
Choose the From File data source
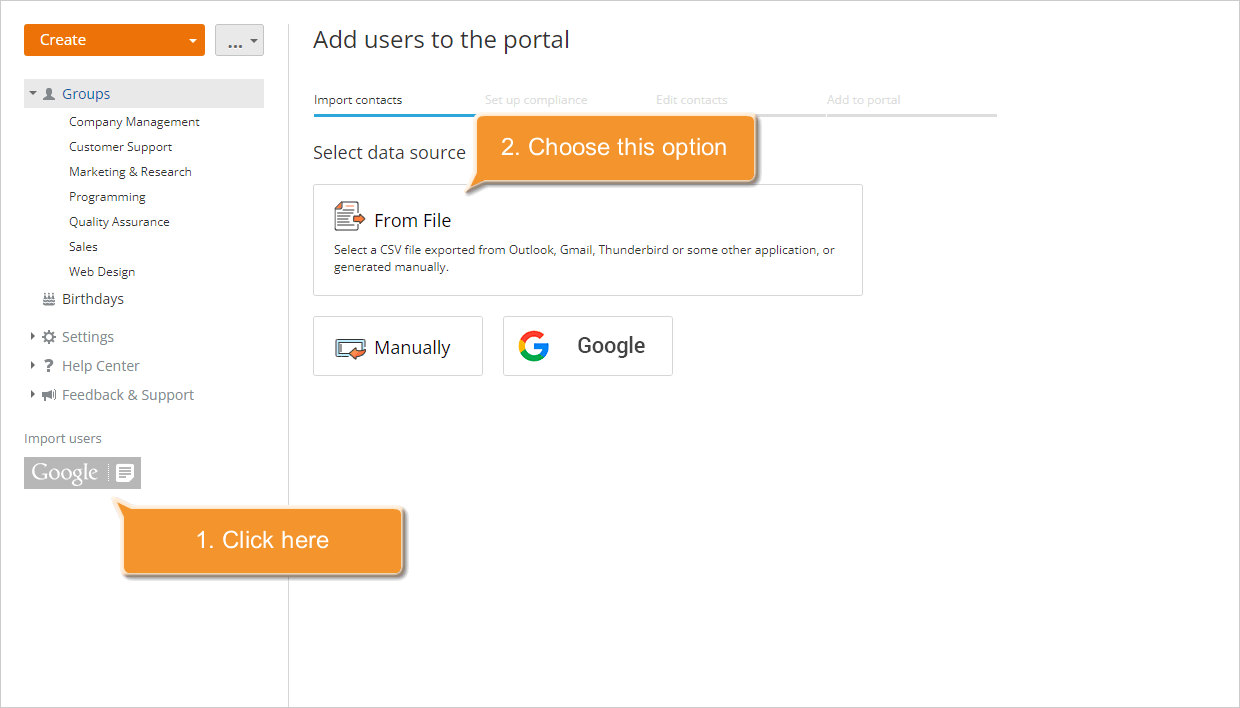(588, 240)
